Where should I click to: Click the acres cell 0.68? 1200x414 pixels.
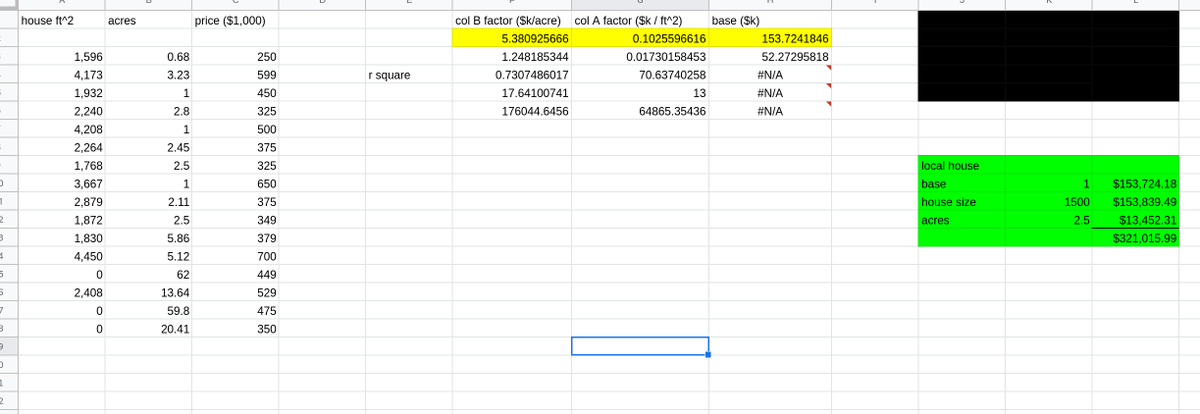pyautogui.click(x=148, y=57)
